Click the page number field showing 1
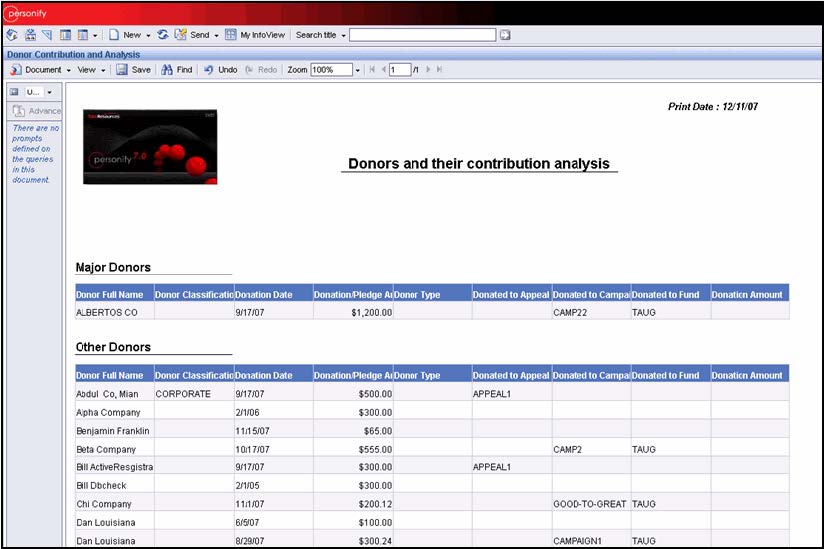The width and height of the screenshot is (824, 549). [x=400, y=69]
